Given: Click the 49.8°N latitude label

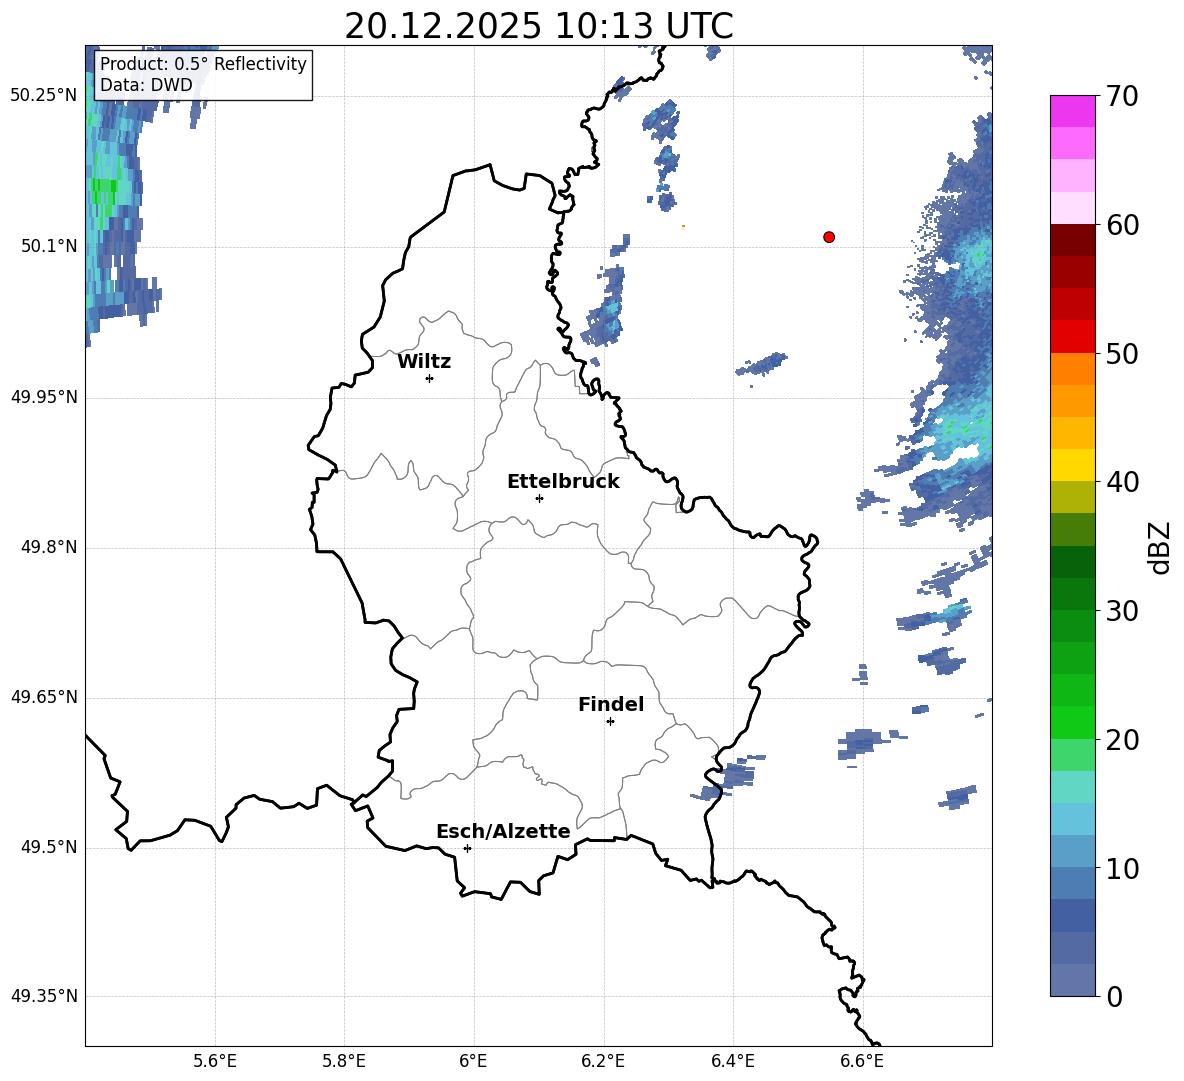Looking at the screenshot, I should (49, 547).
